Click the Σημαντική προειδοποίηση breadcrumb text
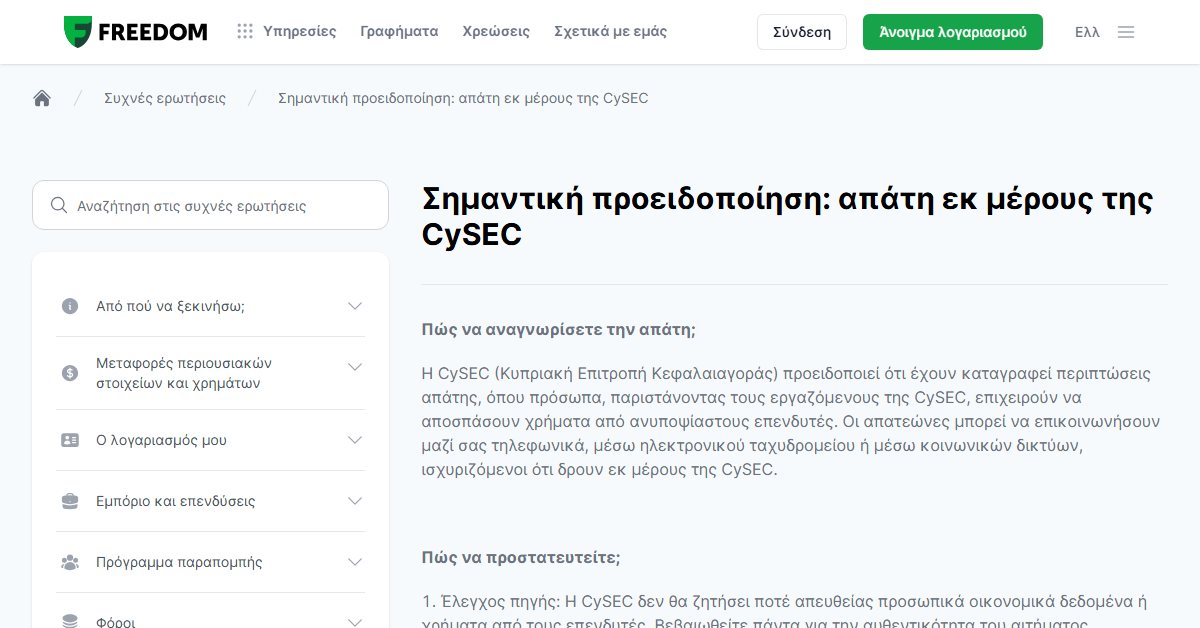 [463, 98]
